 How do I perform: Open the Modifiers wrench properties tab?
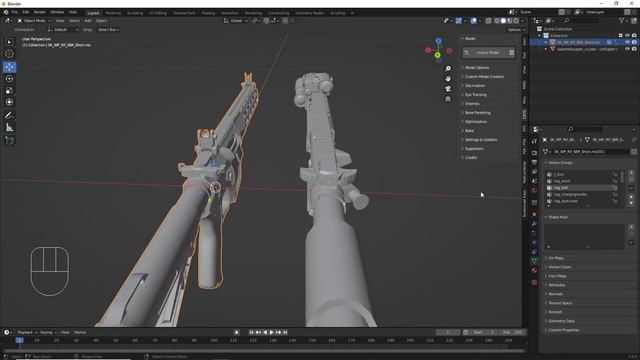[534, 224]
